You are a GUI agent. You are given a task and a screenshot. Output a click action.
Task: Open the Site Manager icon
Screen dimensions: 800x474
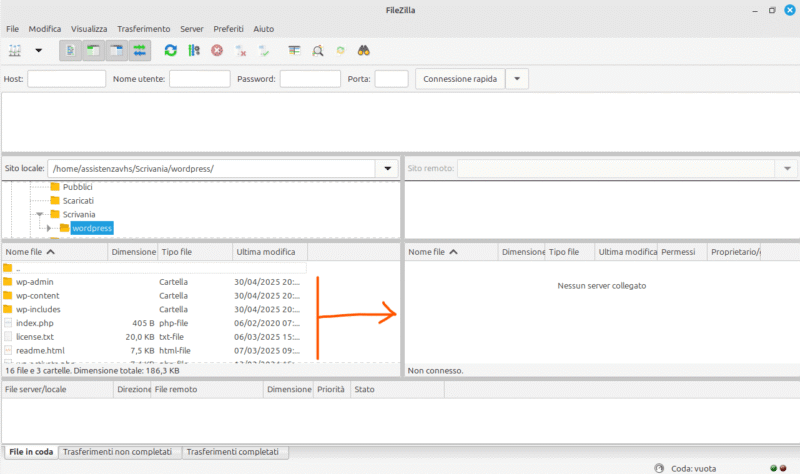15,51
